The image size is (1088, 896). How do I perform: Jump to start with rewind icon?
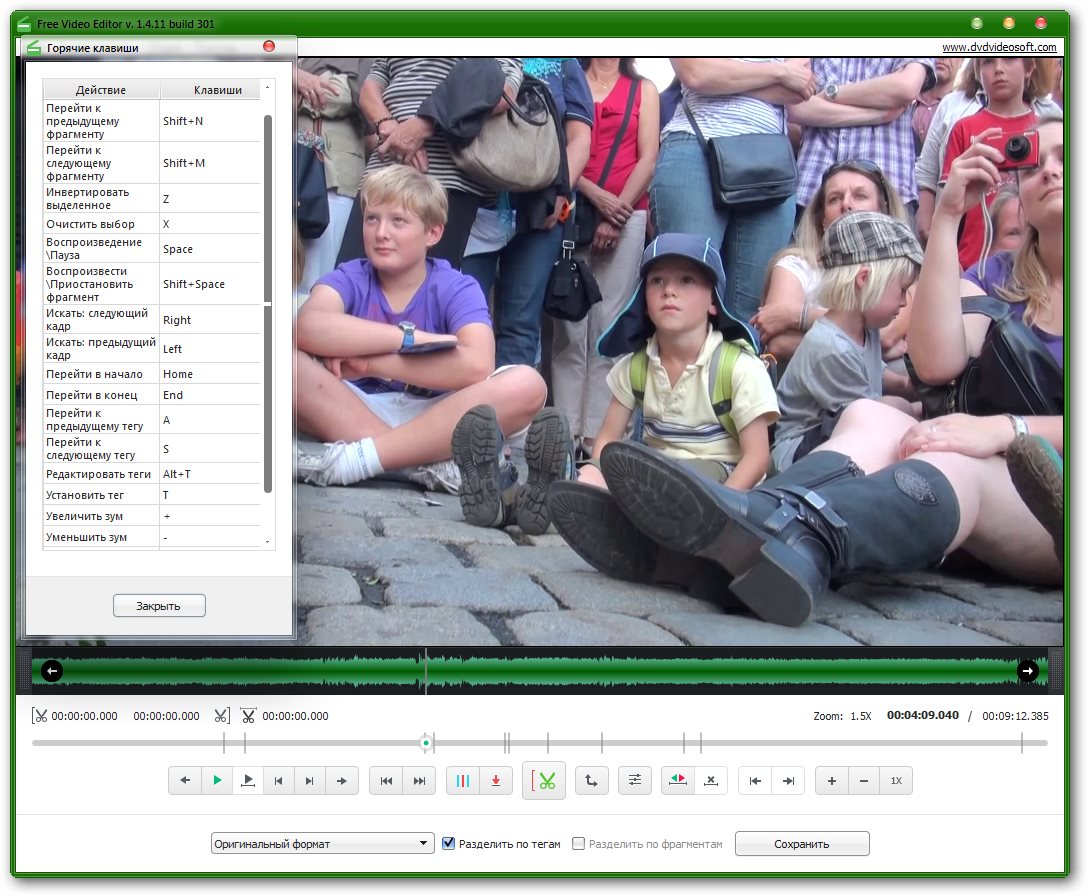[386, 781]
